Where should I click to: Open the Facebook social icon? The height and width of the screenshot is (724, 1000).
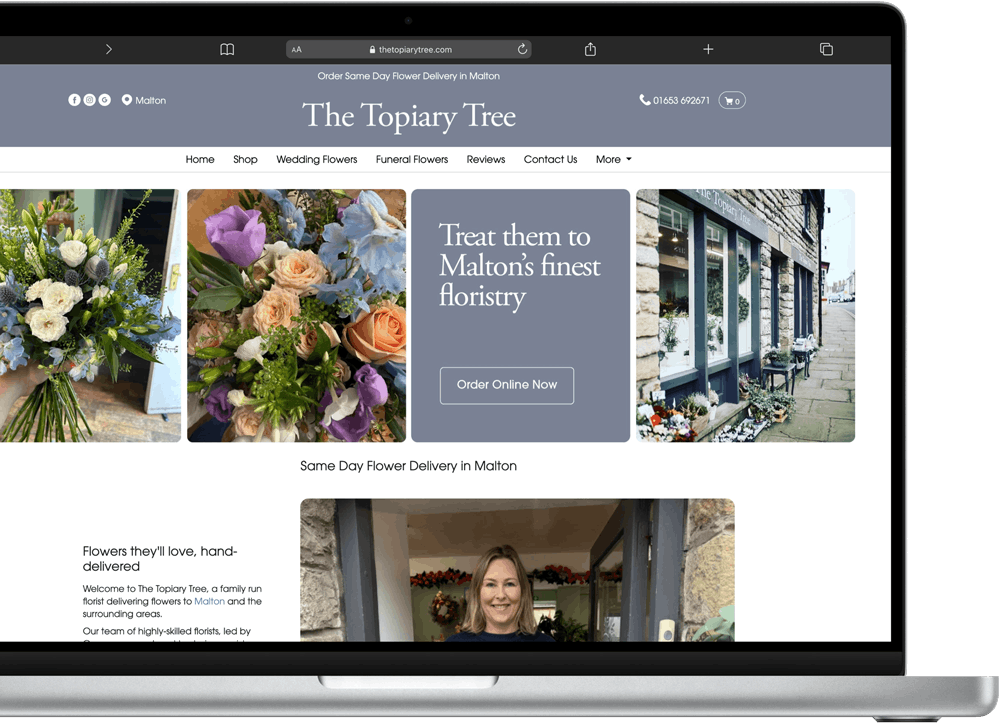74,100
